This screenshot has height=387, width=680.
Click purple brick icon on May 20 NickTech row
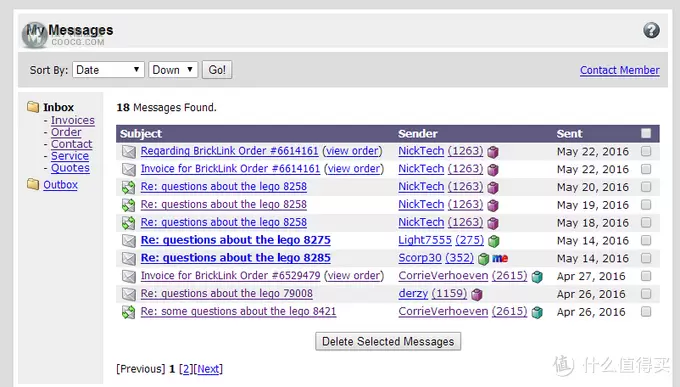[493, 187]
